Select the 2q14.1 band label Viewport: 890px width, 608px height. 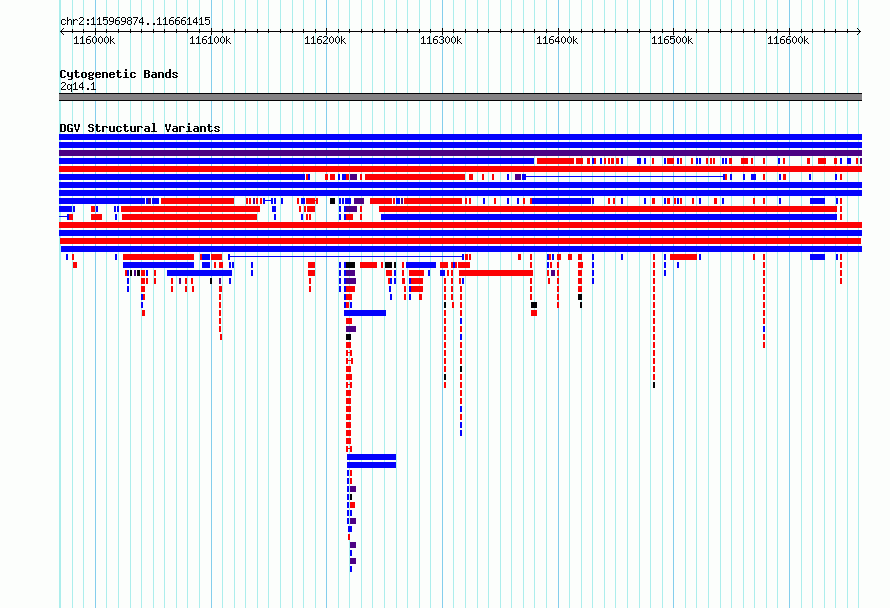(x=78, y=86)
